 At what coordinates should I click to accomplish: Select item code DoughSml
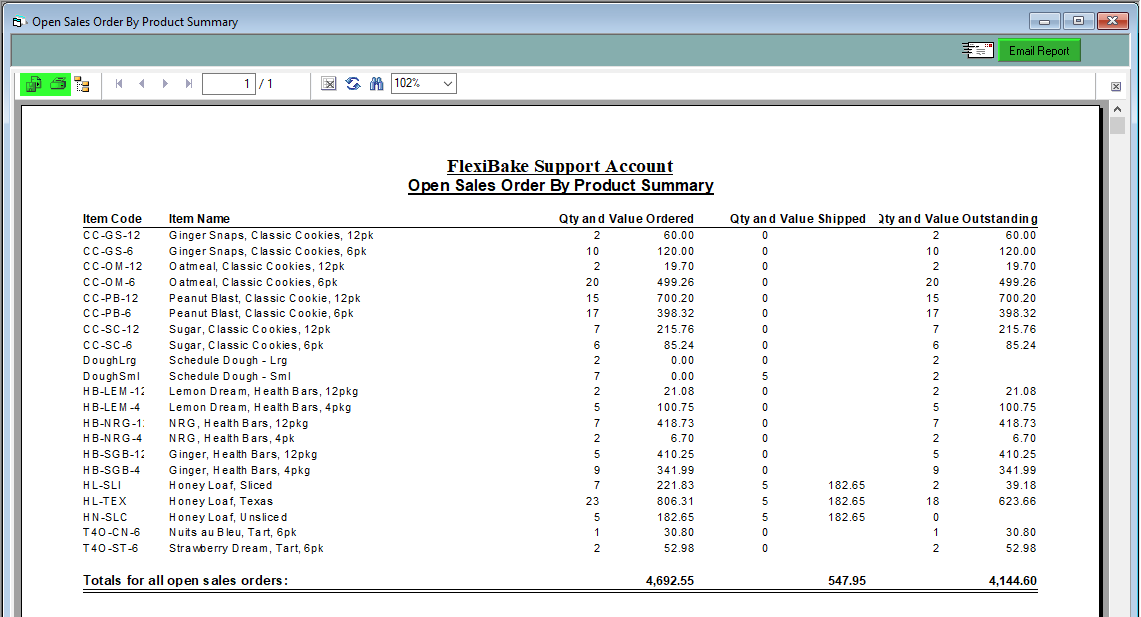111,377
